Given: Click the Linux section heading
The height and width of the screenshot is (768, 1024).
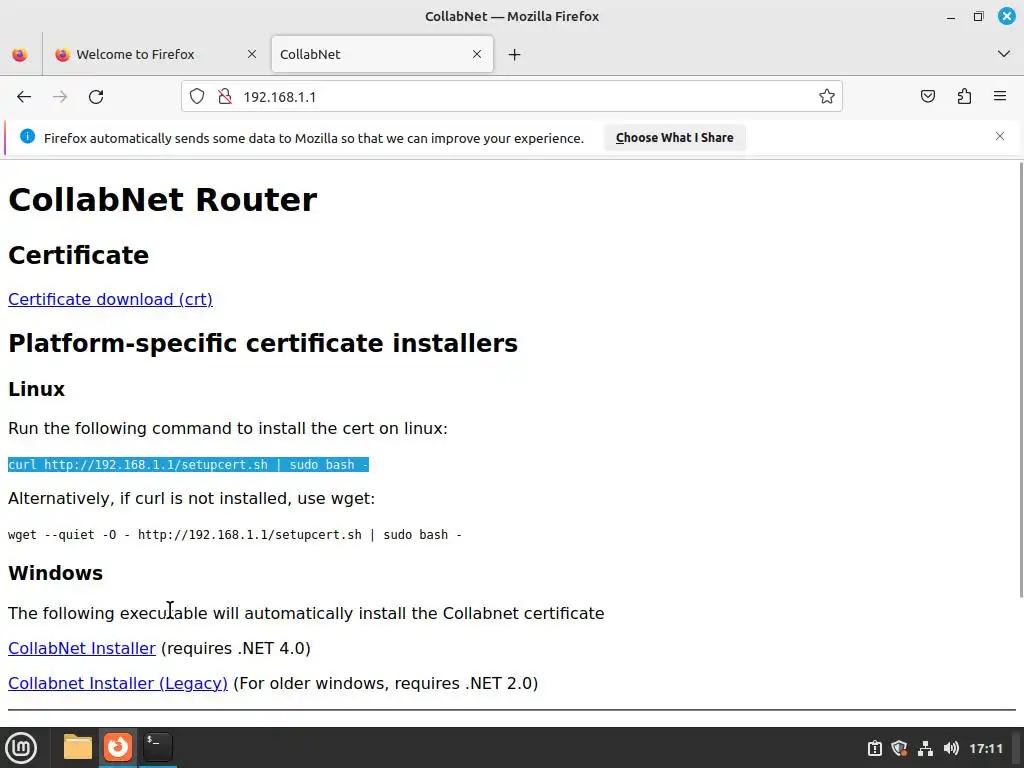Looking at the screenshot, I should 37,389.
